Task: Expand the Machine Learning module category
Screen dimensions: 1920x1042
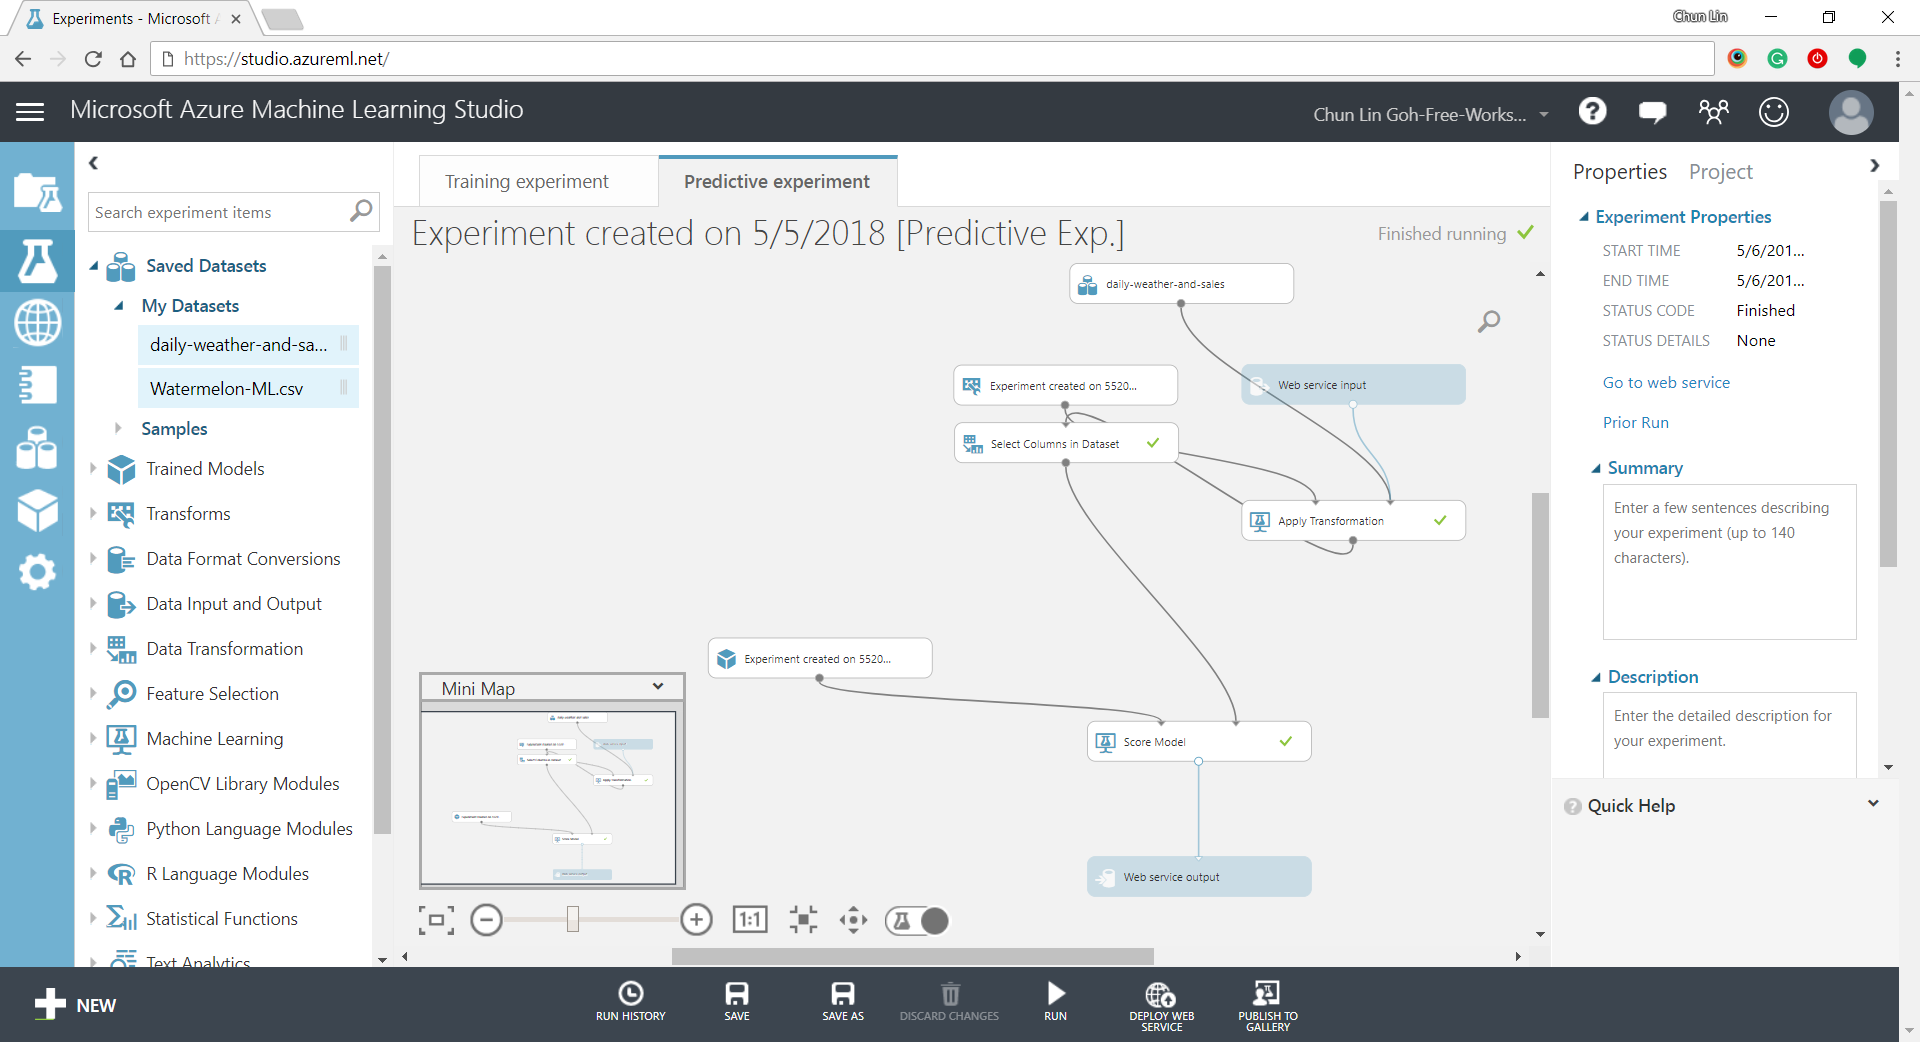Action: pyautogui.click(x=93, y=739)
